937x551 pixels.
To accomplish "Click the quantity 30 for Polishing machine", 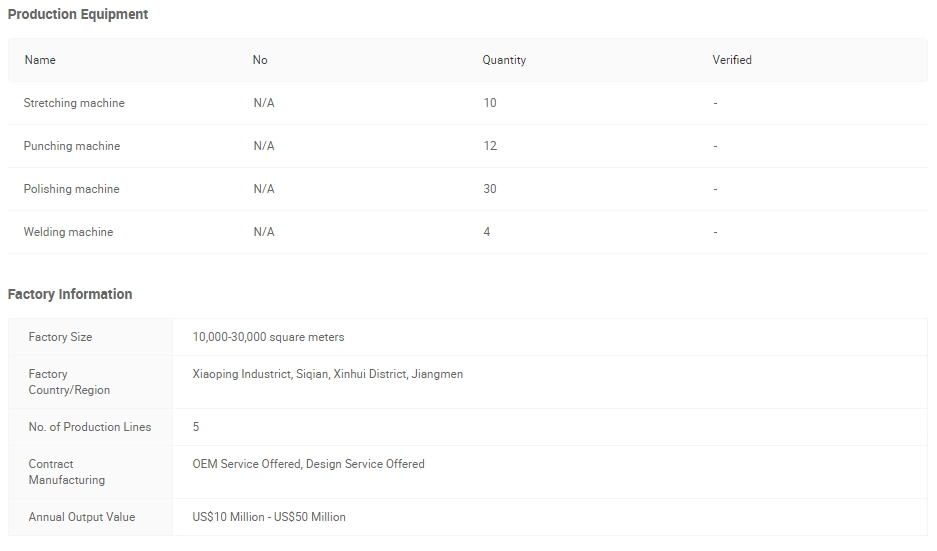I will pos(490,189).
